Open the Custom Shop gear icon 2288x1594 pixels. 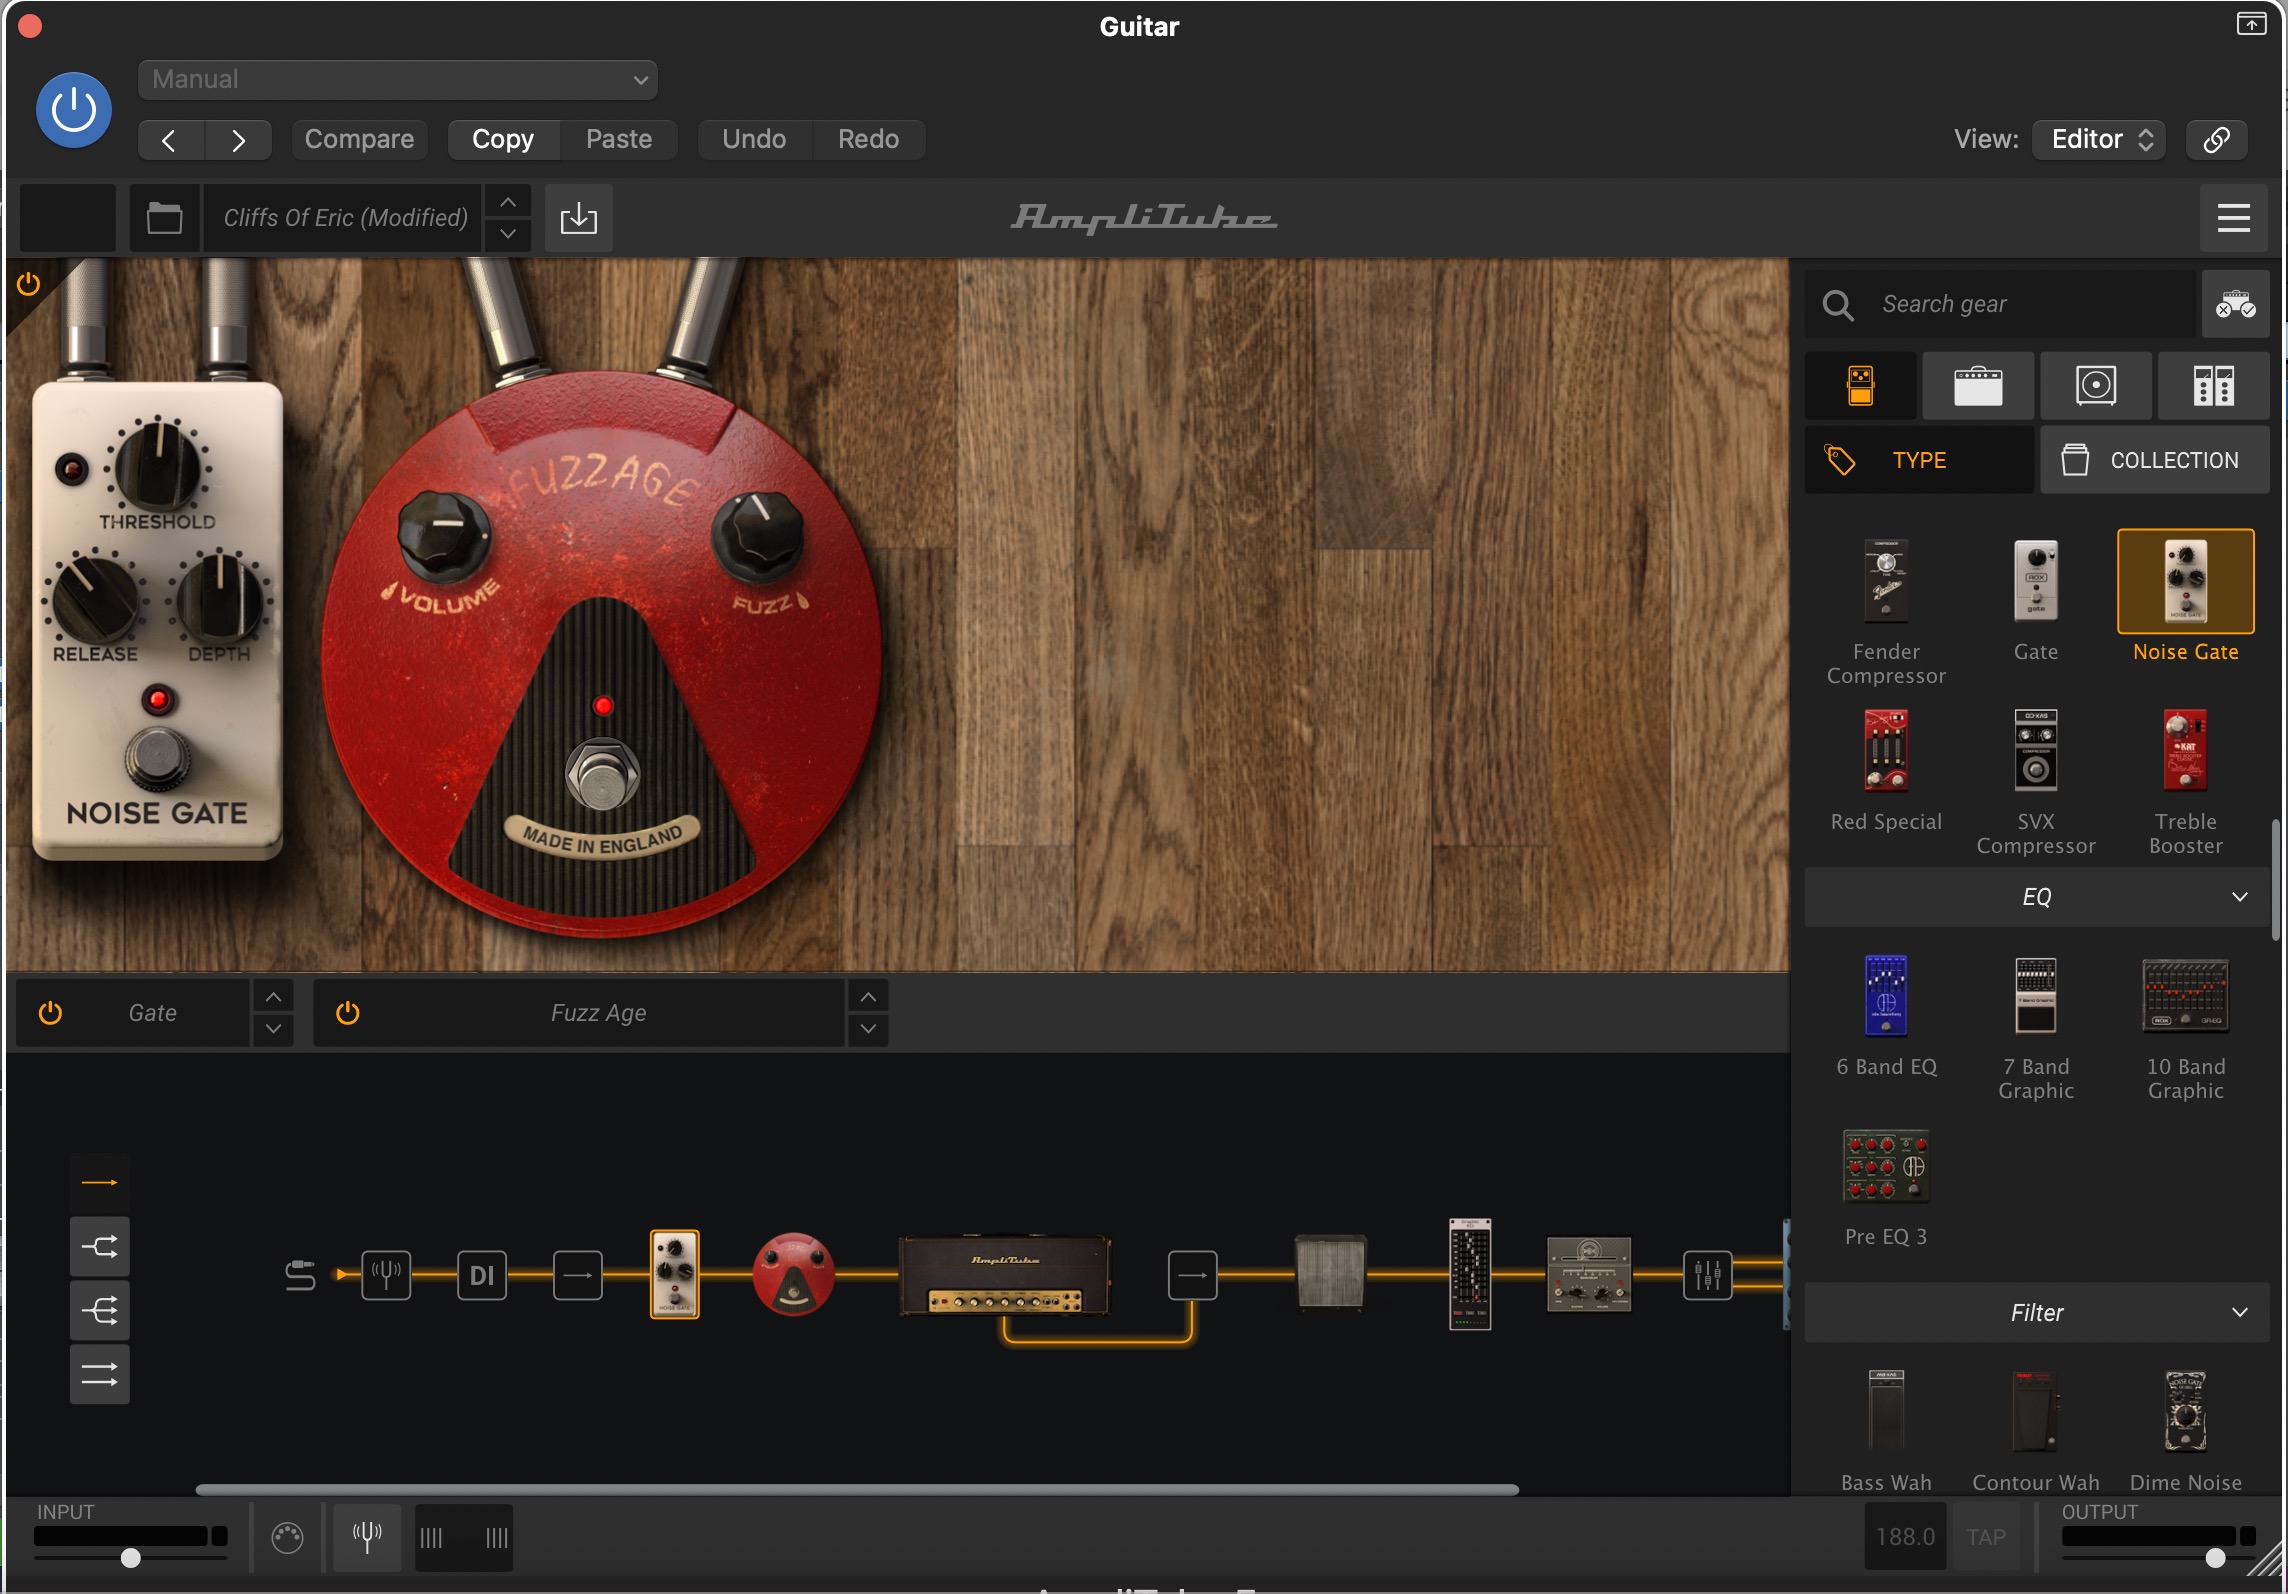point(2235,304)
